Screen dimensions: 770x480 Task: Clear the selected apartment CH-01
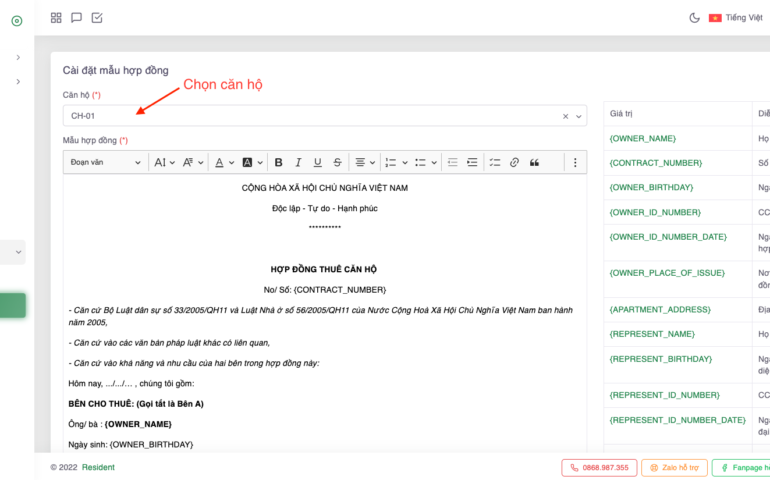point(565,116)
